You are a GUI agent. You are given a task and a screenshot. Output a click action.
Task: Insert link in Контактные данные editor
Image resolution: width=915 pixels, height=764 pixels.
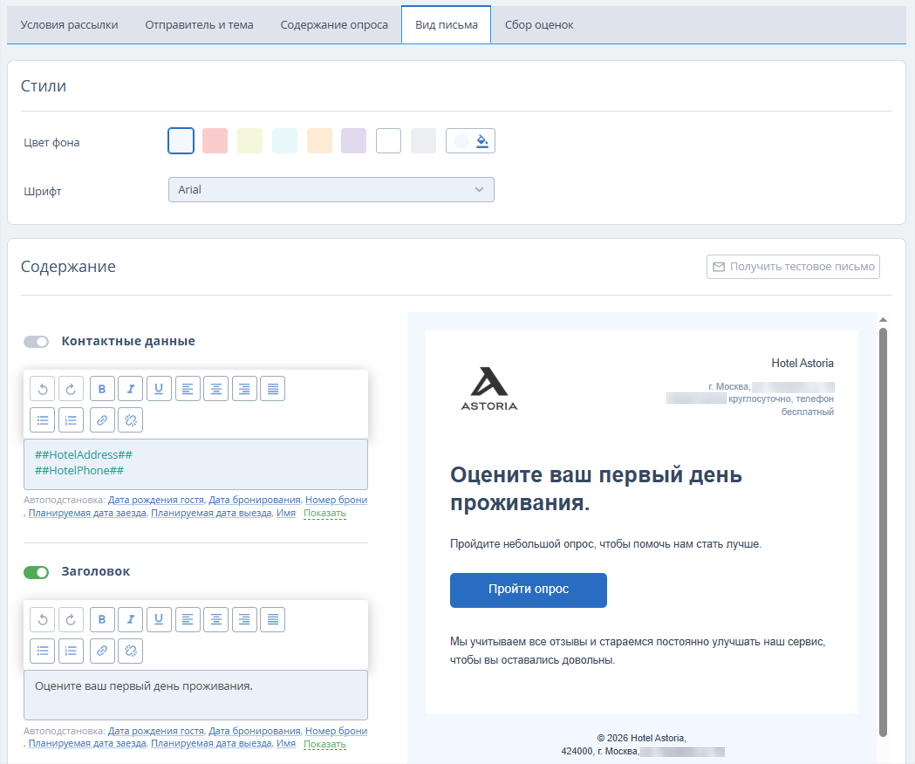pyautogui.click(x=102, y=420)
